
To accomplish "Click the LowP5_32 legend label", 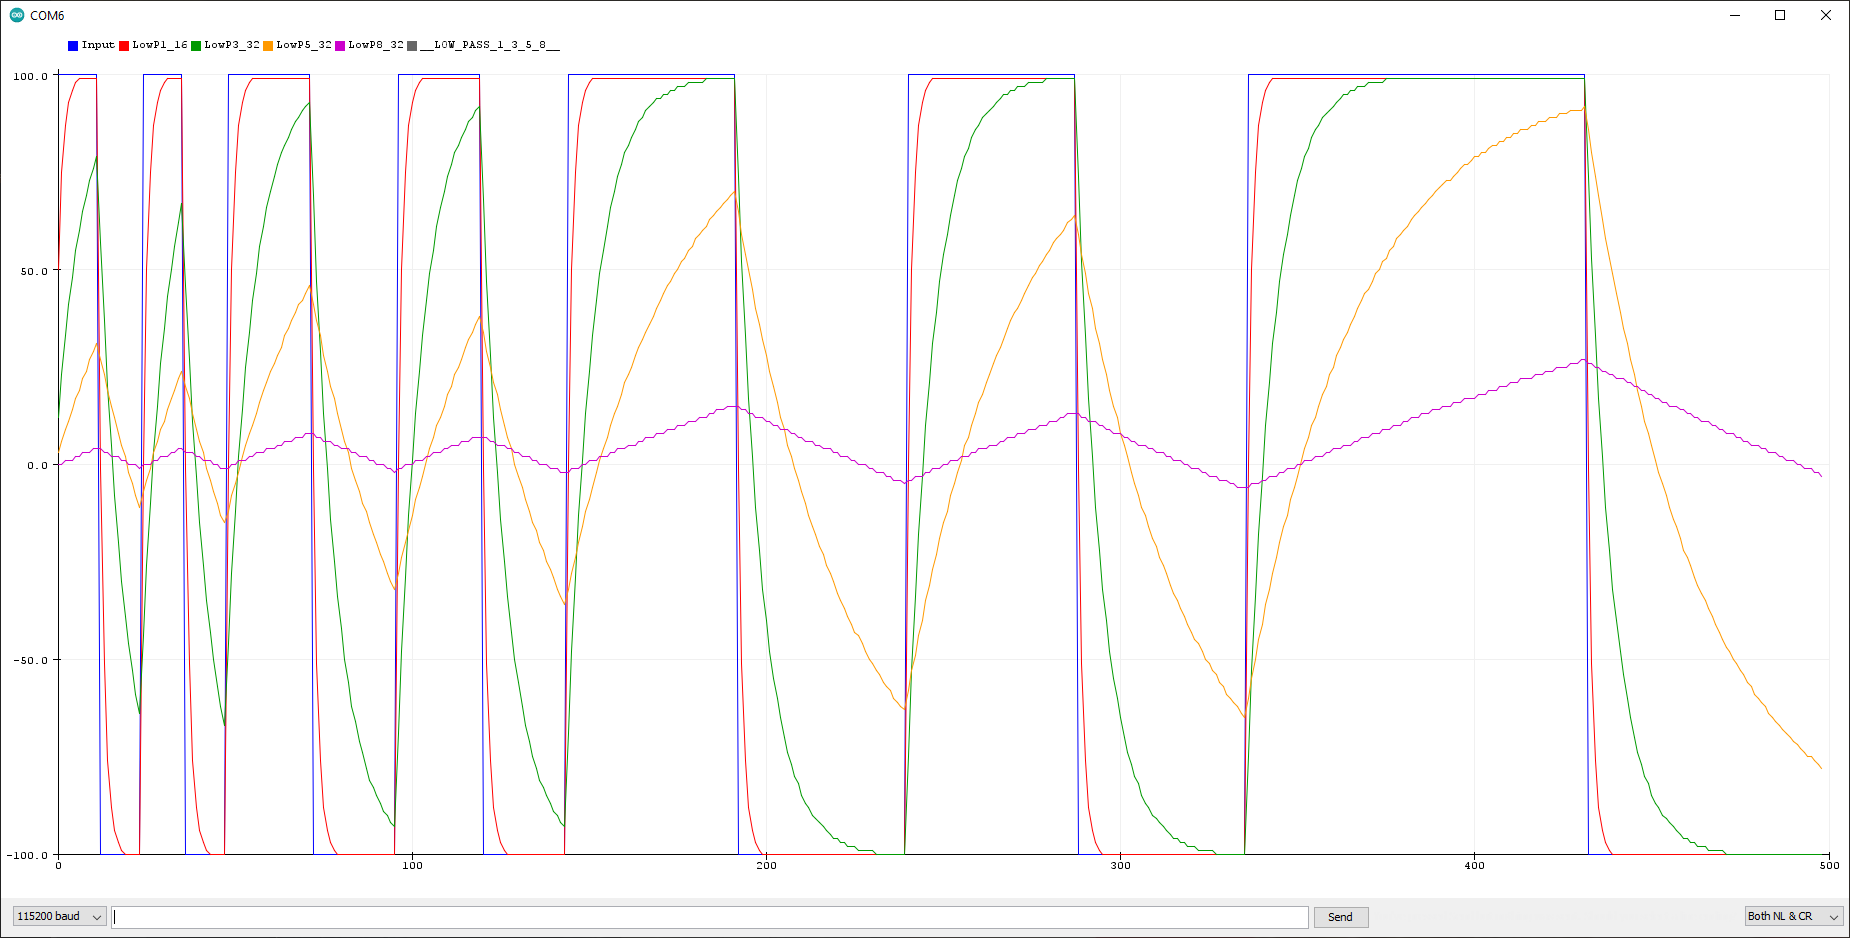I will click(304, 45).
